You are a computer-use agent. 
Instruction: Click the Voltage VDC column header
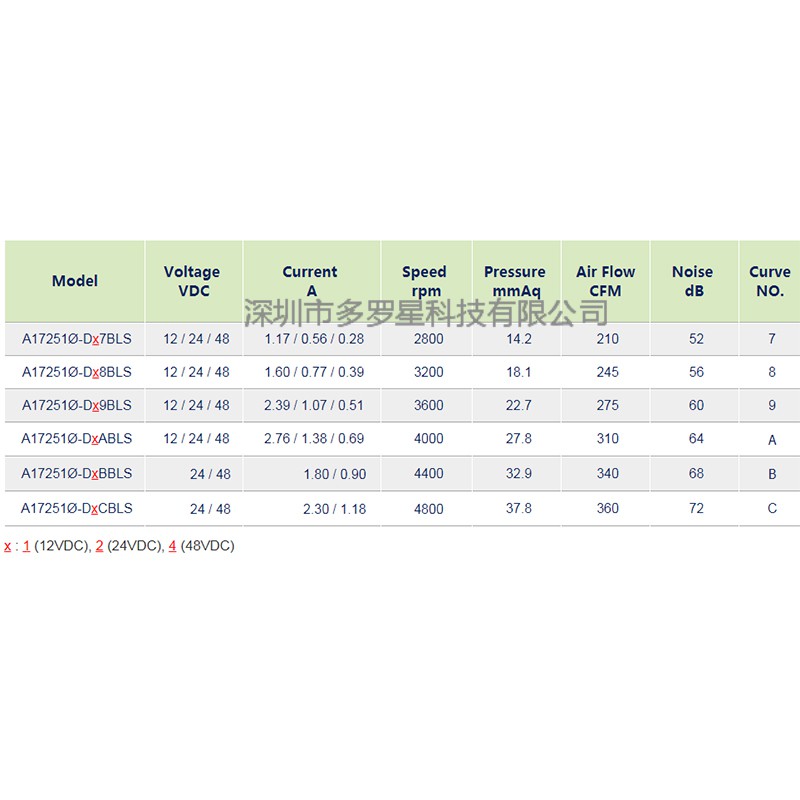[x=192, y=281]
